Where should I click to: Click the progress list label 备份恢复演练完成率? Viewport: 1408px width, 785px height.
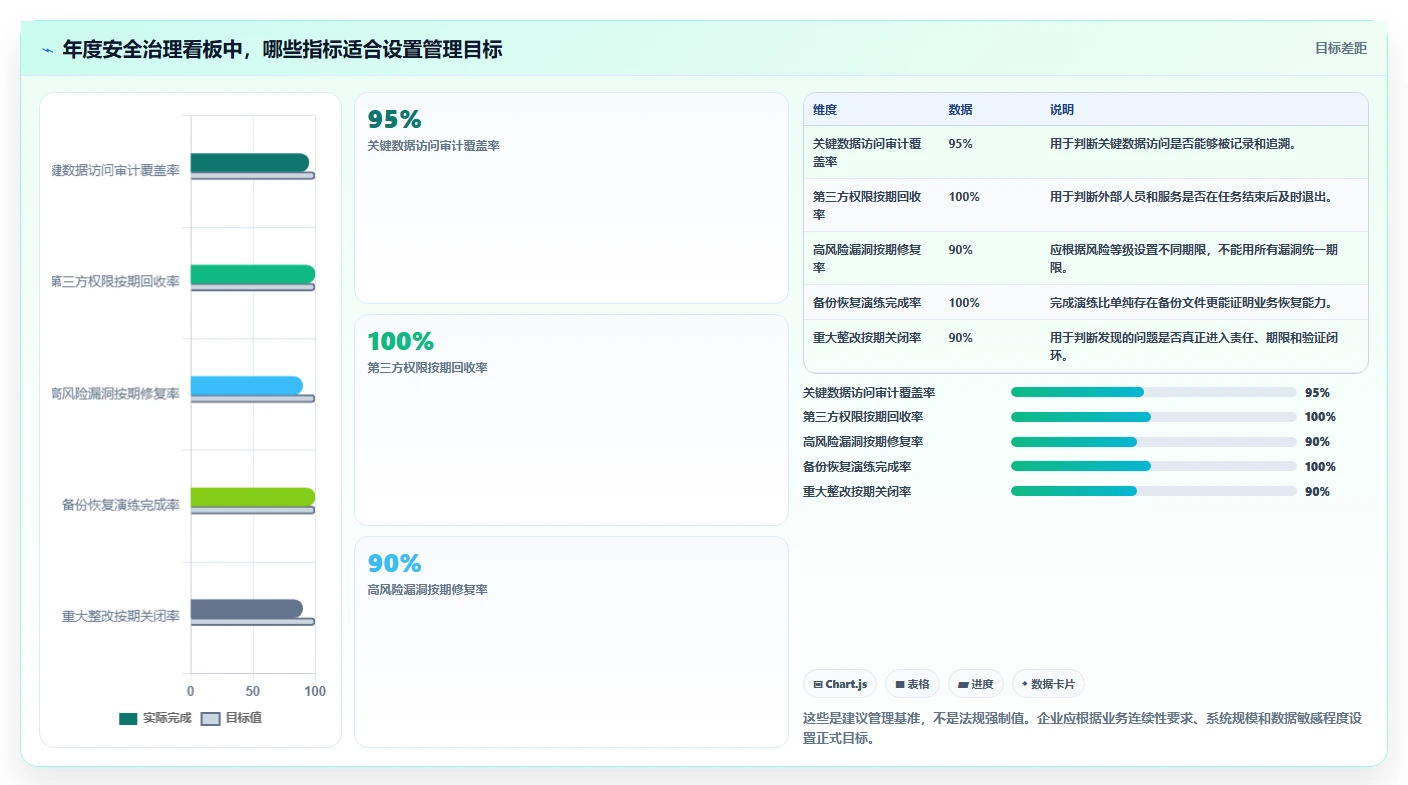coord(857,467)
